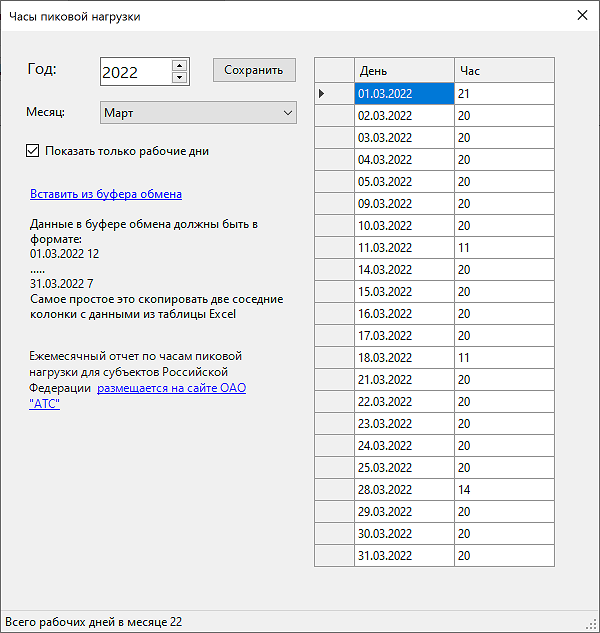Select the hour cell for 14.03.2022
This screenshot has width=600, height=633.
504,270
